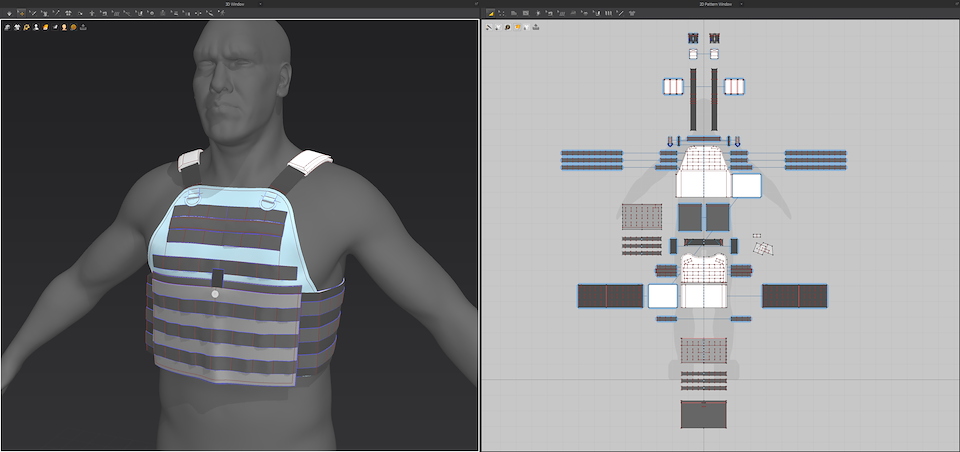The image size is (960, 452).
Task: Click the 2D Pattern Window title label
Action: pyautogui.click(x=717, y=4)
